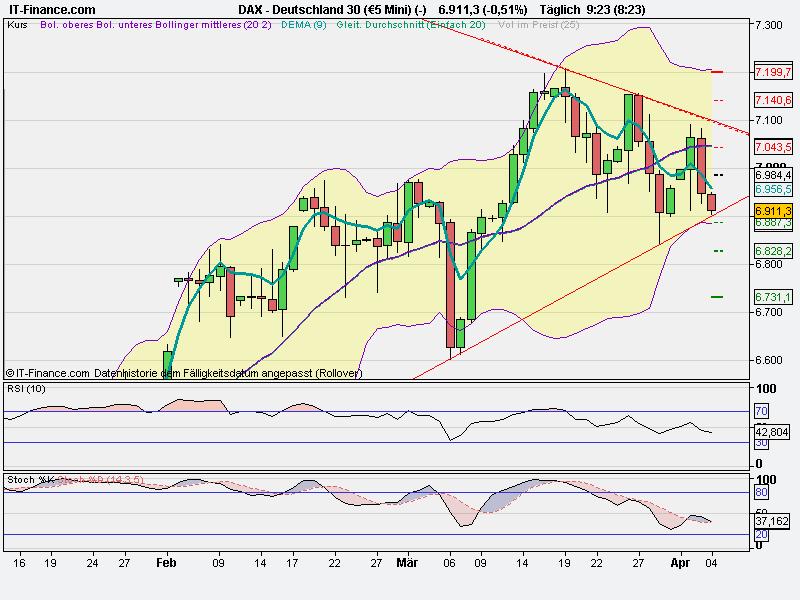Select the red dashed resistance marker beside 7.199,7
Screen dimensions: 800x600
(x=716, y=71)
